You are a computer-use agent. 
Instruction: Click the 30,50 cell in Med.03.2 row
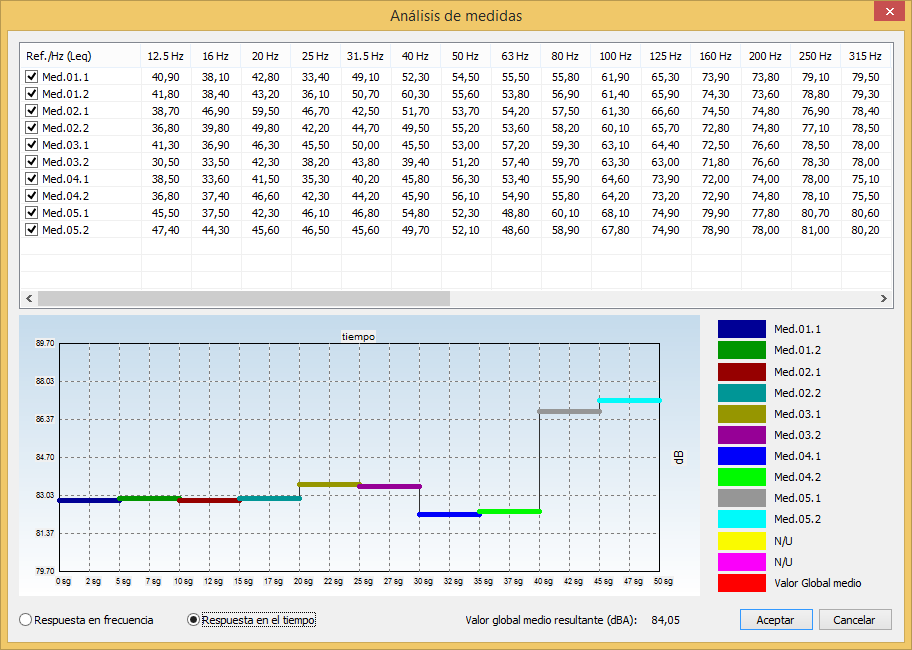(x=165, y=162)
